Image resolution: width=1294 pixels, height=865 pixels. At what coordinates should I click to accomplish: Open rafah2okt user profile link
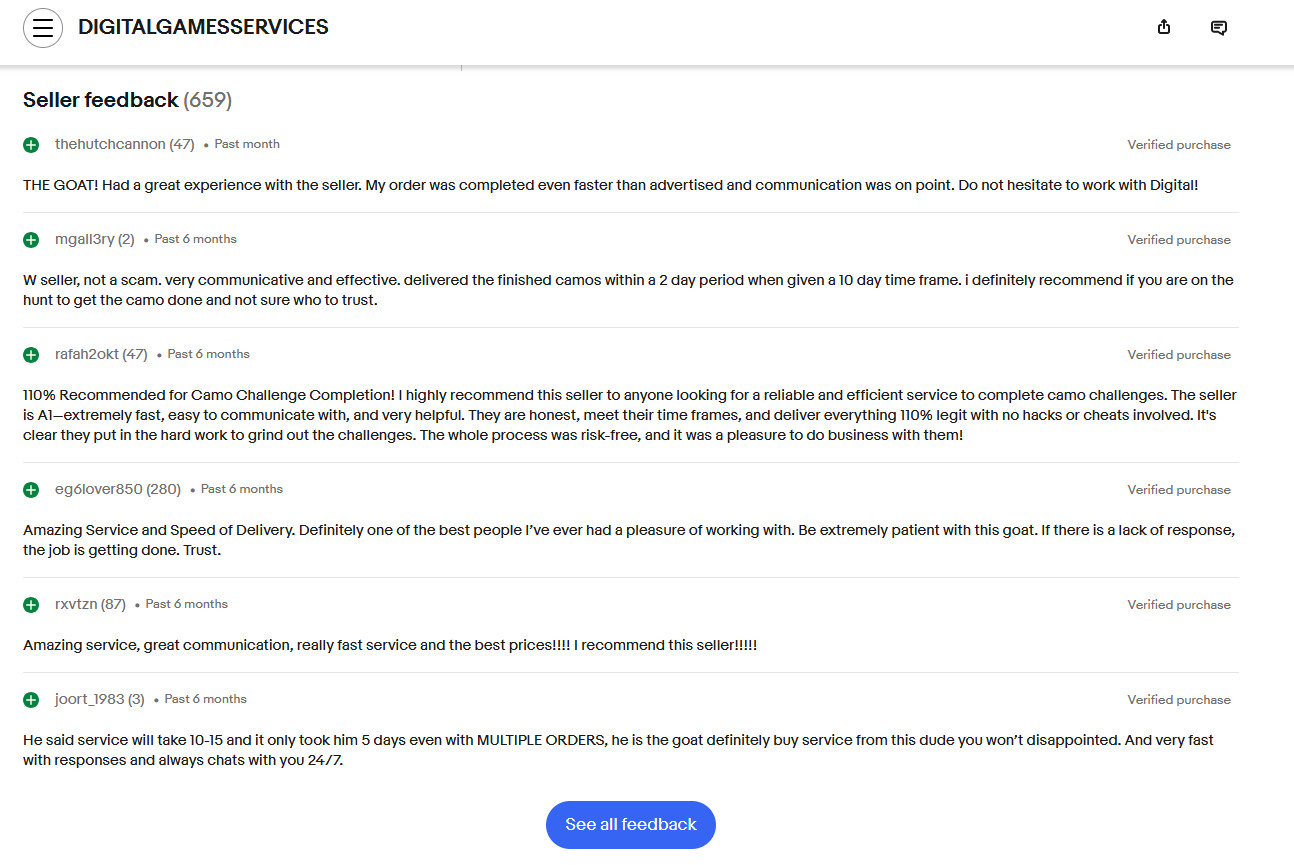tap(87, 354)
